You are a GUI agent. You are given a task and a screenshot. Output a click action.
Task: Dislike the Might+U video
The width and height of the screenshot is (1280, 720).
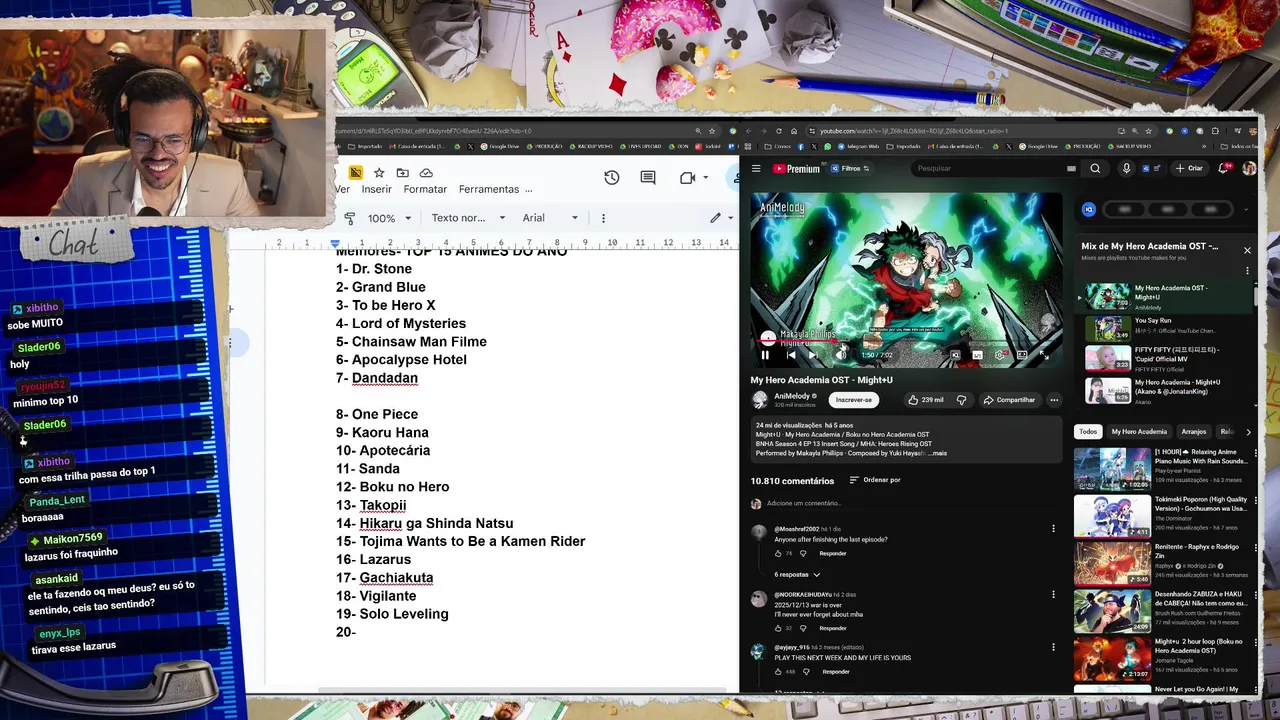click(x=961, y=400)
